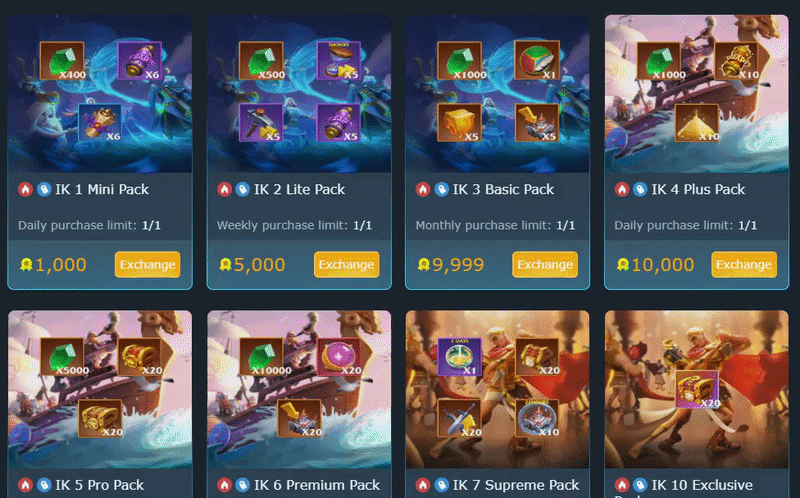The width and height of the screenshot is (800, 498).
Task: Click the purple scroll x6 icon in Mini Pack
Action: (x=140, y=61)
